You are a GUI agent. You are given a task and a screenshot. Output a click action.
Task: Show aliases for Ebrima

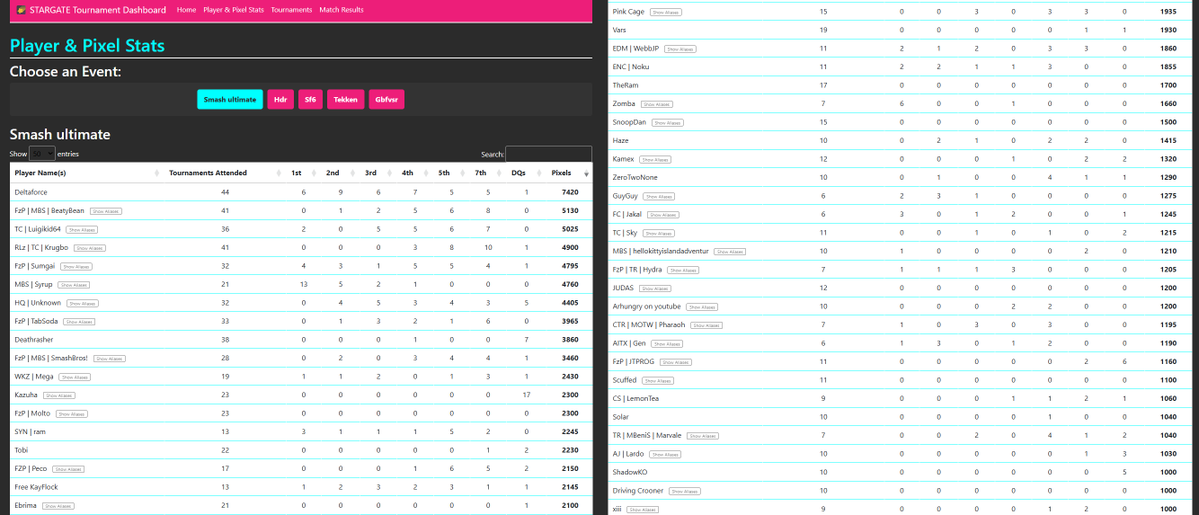[58, 505]
